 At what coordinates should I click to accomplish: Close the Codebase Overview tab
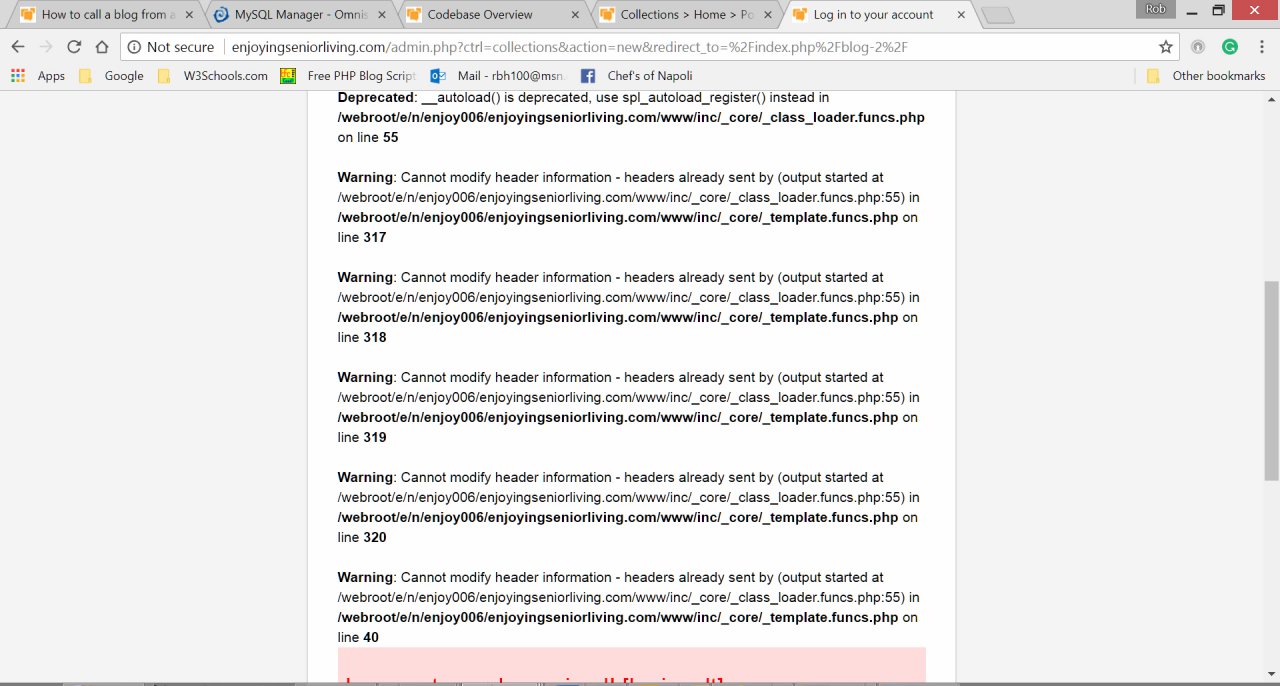tap(575, 15)
